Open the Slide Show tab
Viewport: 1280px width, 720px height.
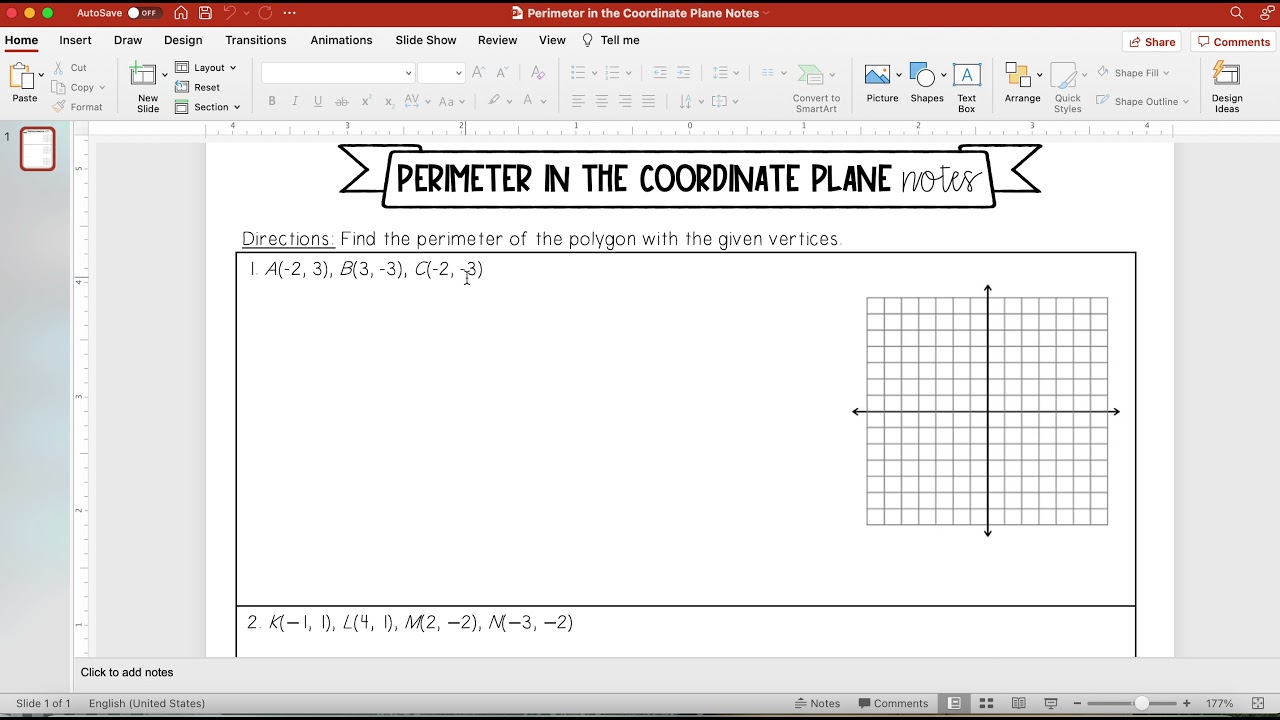[426, 40]
